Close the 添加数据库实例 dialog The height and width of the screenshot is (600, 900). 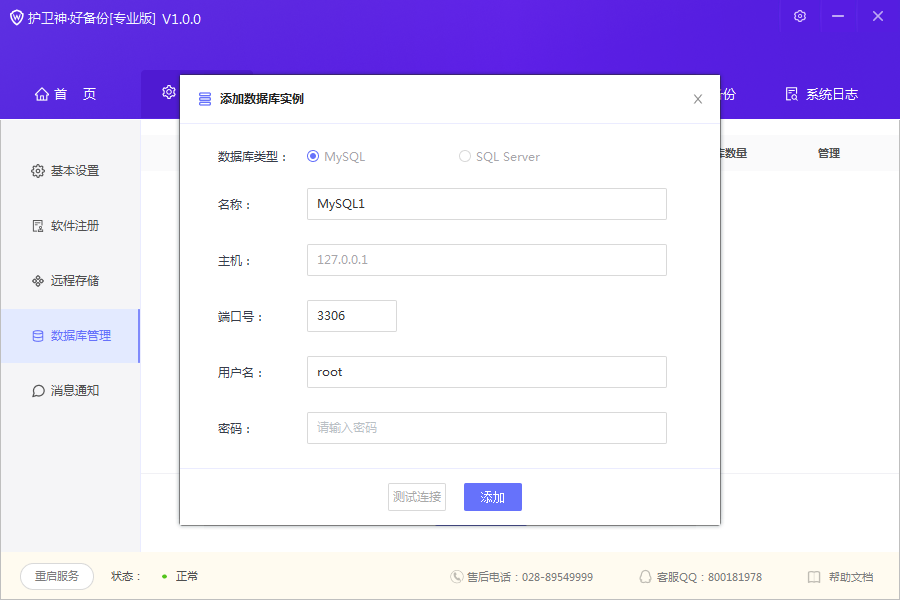coord(697,99)
